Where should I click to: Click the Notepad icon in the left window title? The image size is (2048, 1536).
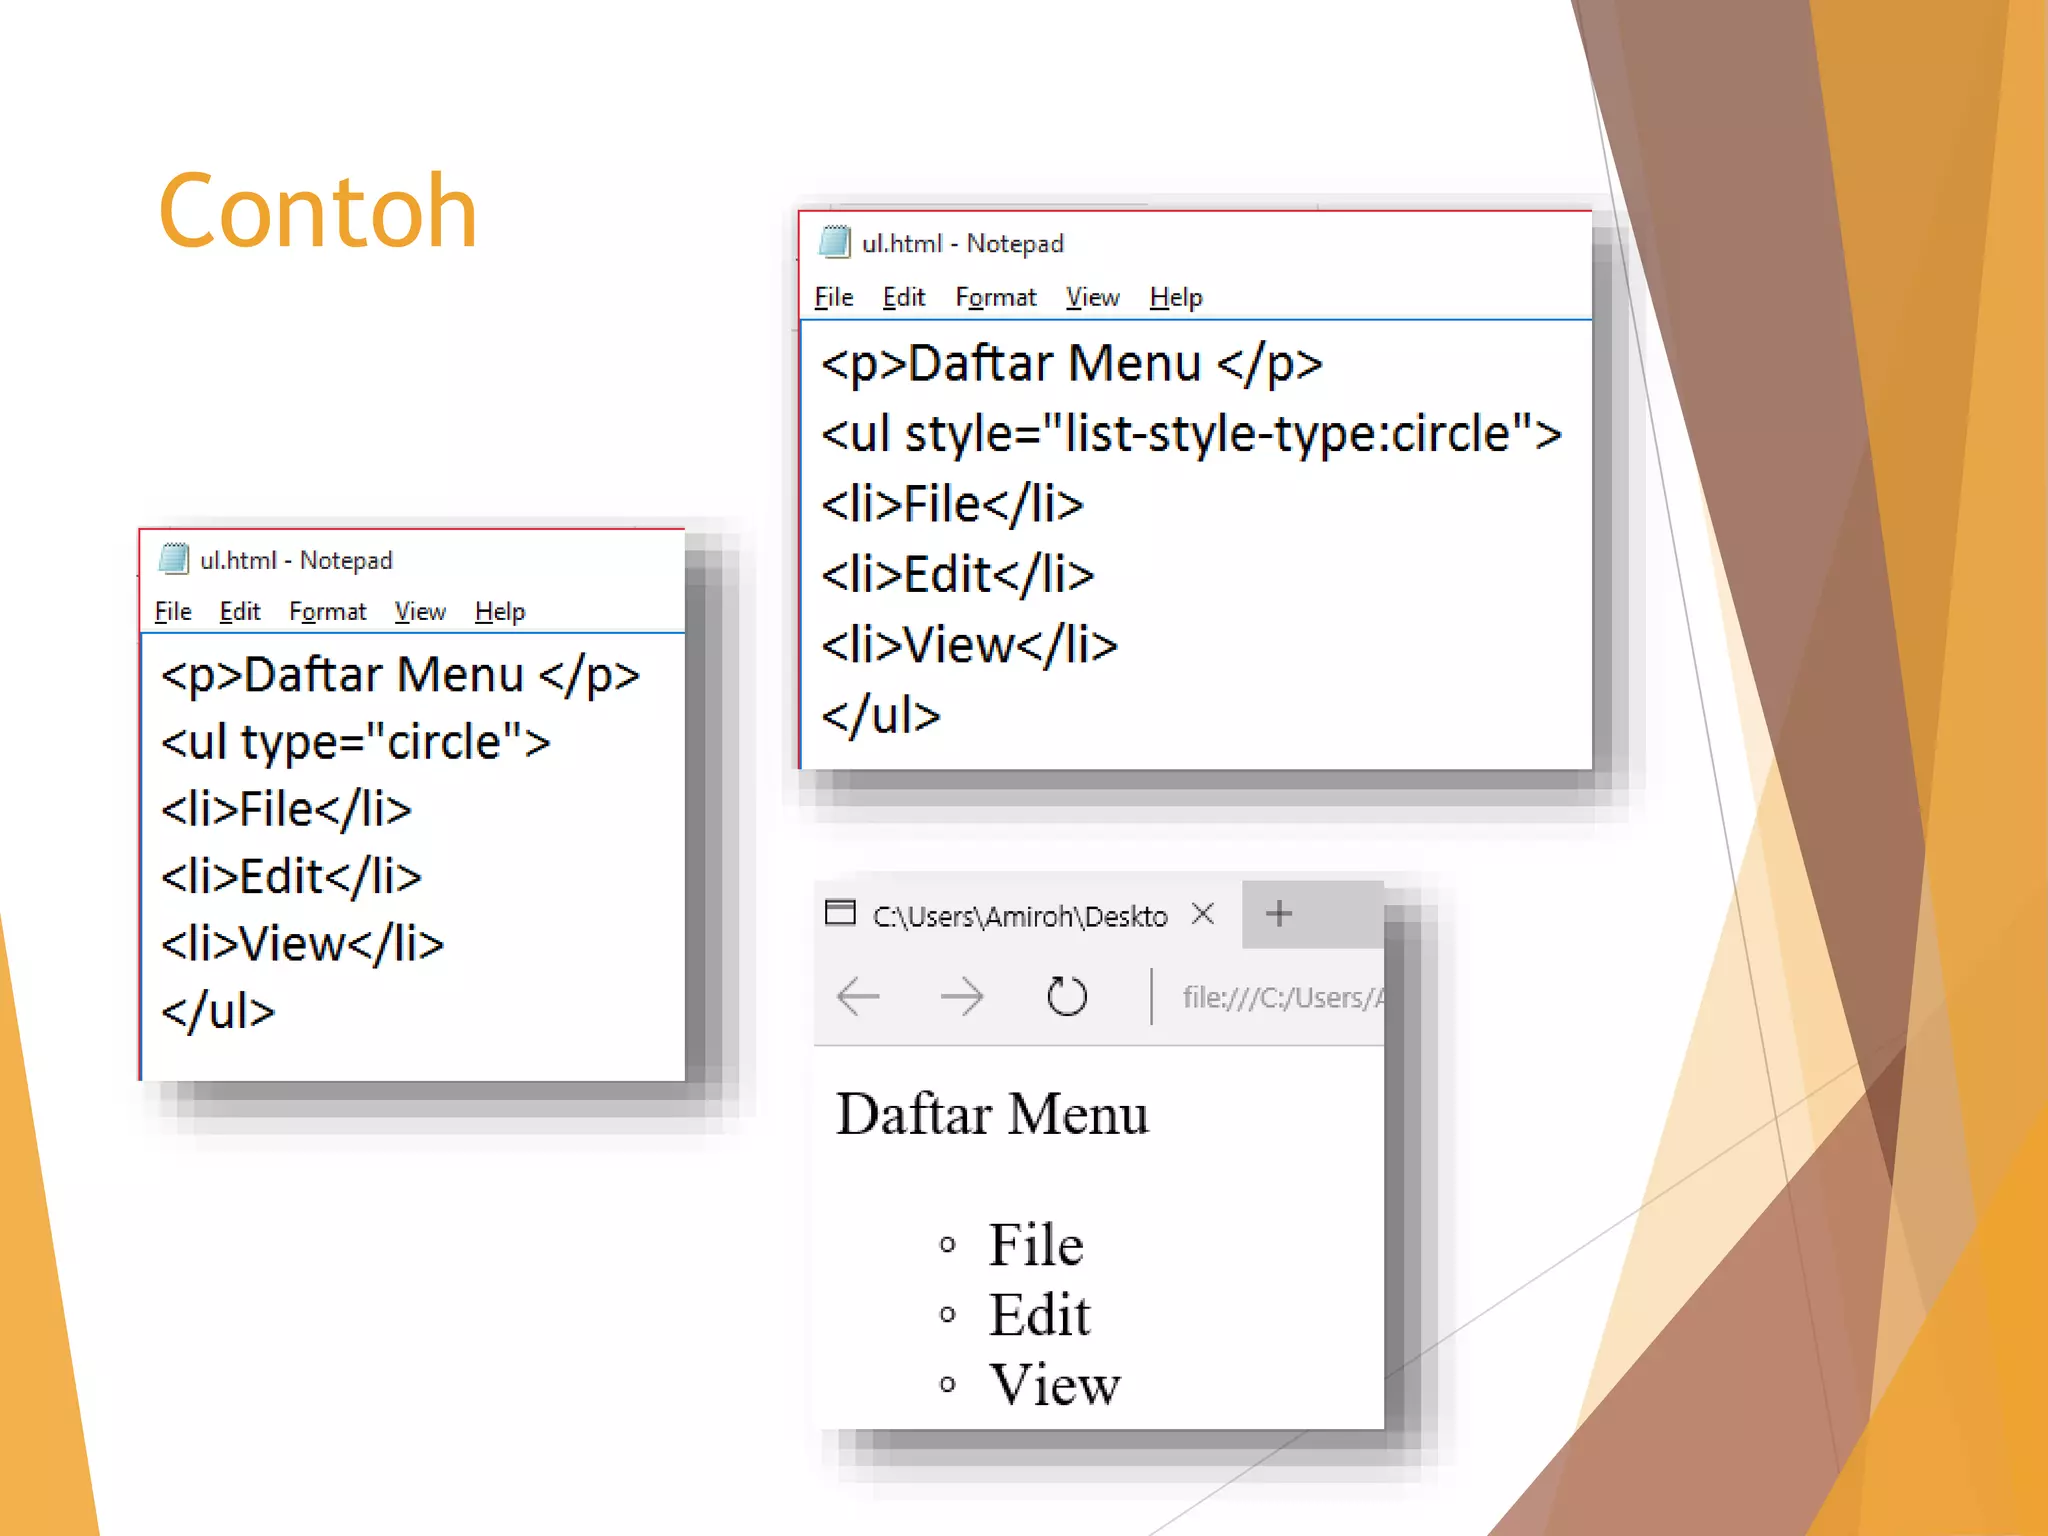(174, 559)
